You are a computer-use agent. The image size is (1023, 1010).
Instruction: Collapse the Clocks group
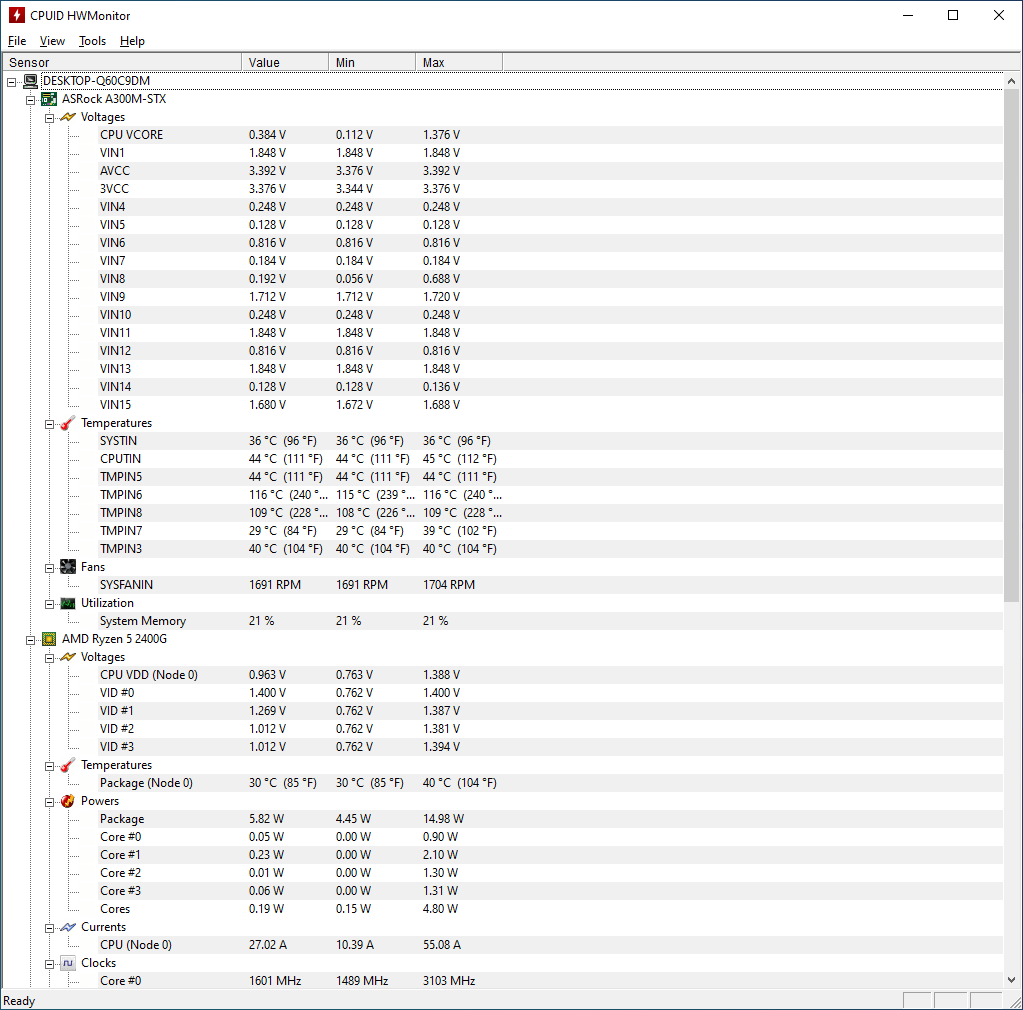[49, 964]
